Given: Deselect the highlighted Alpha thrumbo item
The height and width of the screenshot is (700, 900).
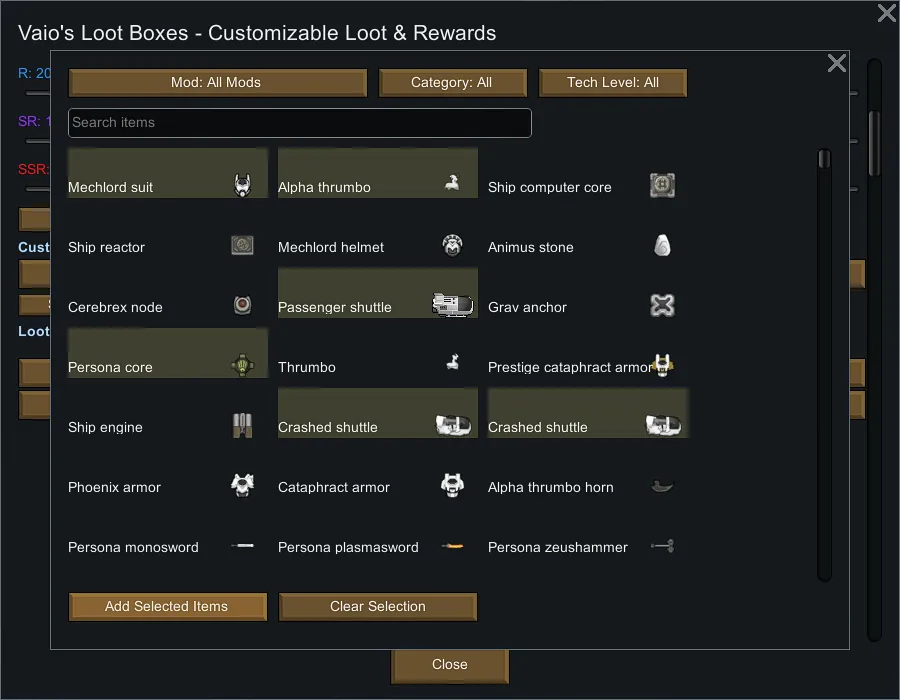Looking at the screenshot, I should click(377, 174).
